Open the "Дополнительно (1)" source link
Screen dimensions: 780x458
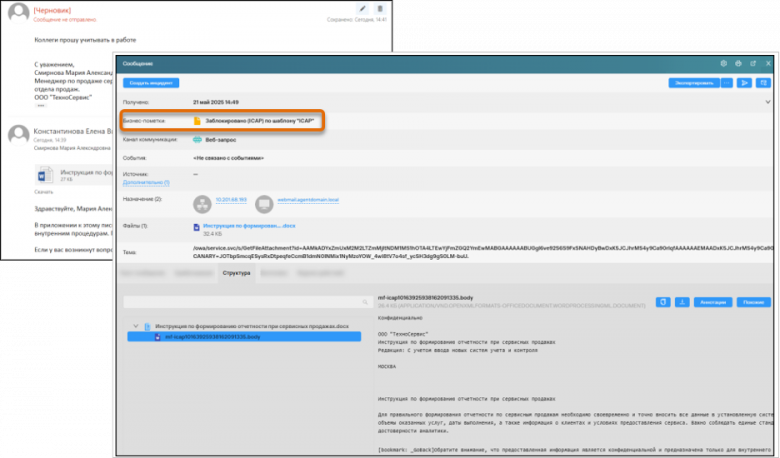(x=146, y=183)
